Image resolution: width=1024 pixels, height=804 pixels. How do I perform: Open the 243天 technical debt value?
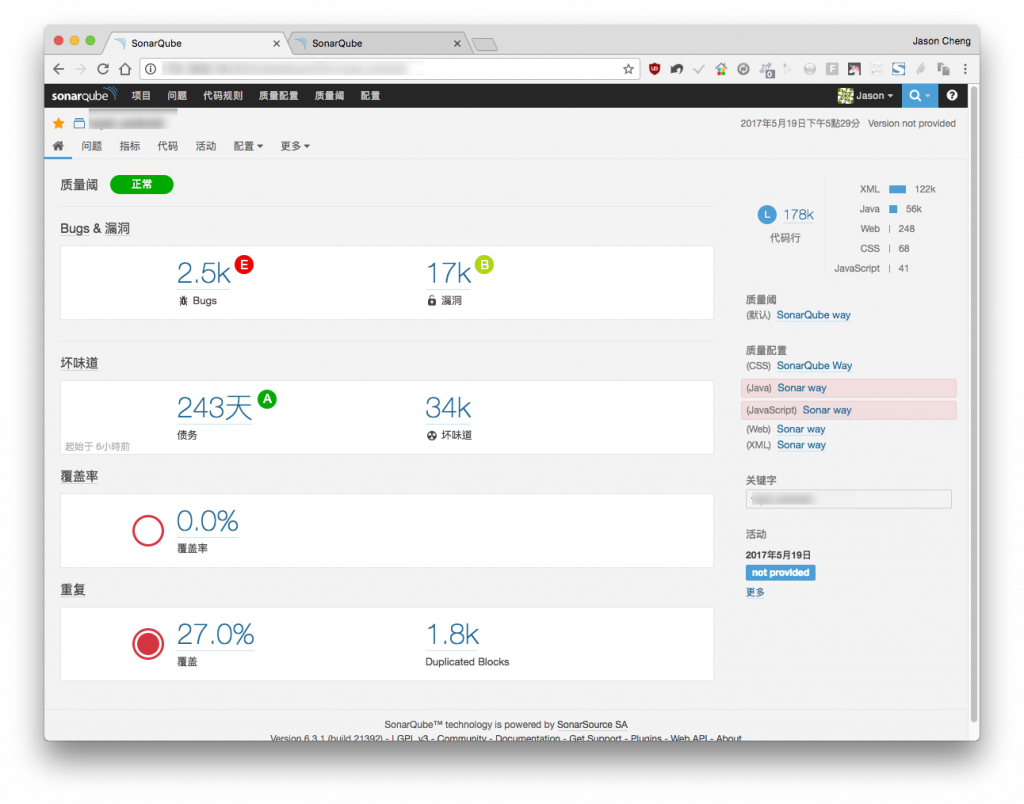pyautogui.click(x=215, y=408)
